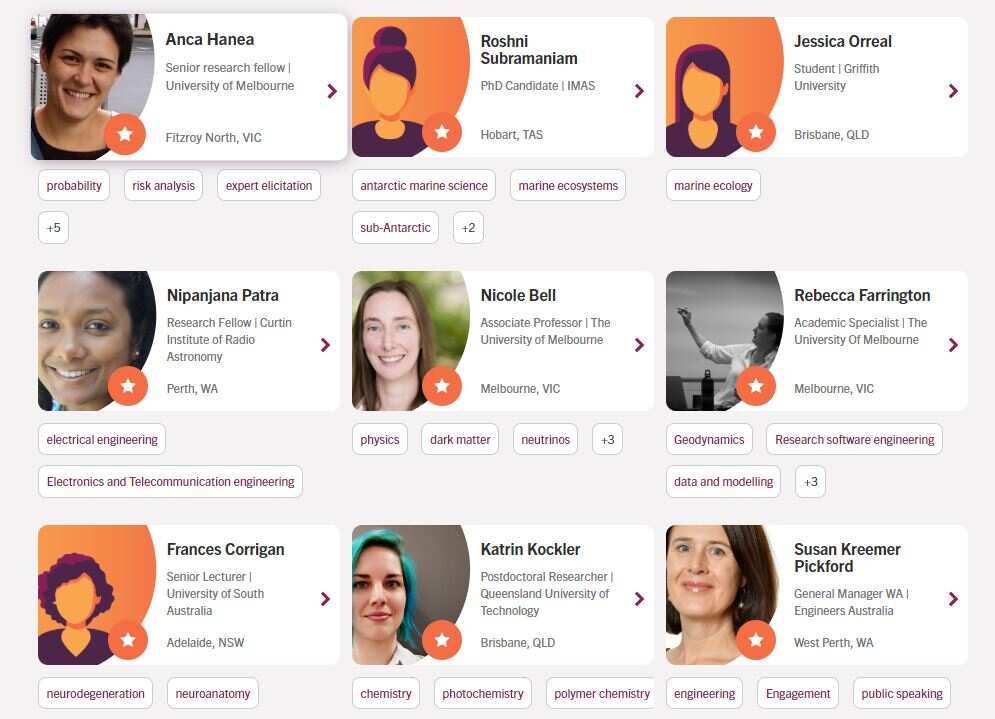Image resolution: width=995 pixels, height=719 pixels.
Task: Click the 'public speaking' tag
Action: 901,693
